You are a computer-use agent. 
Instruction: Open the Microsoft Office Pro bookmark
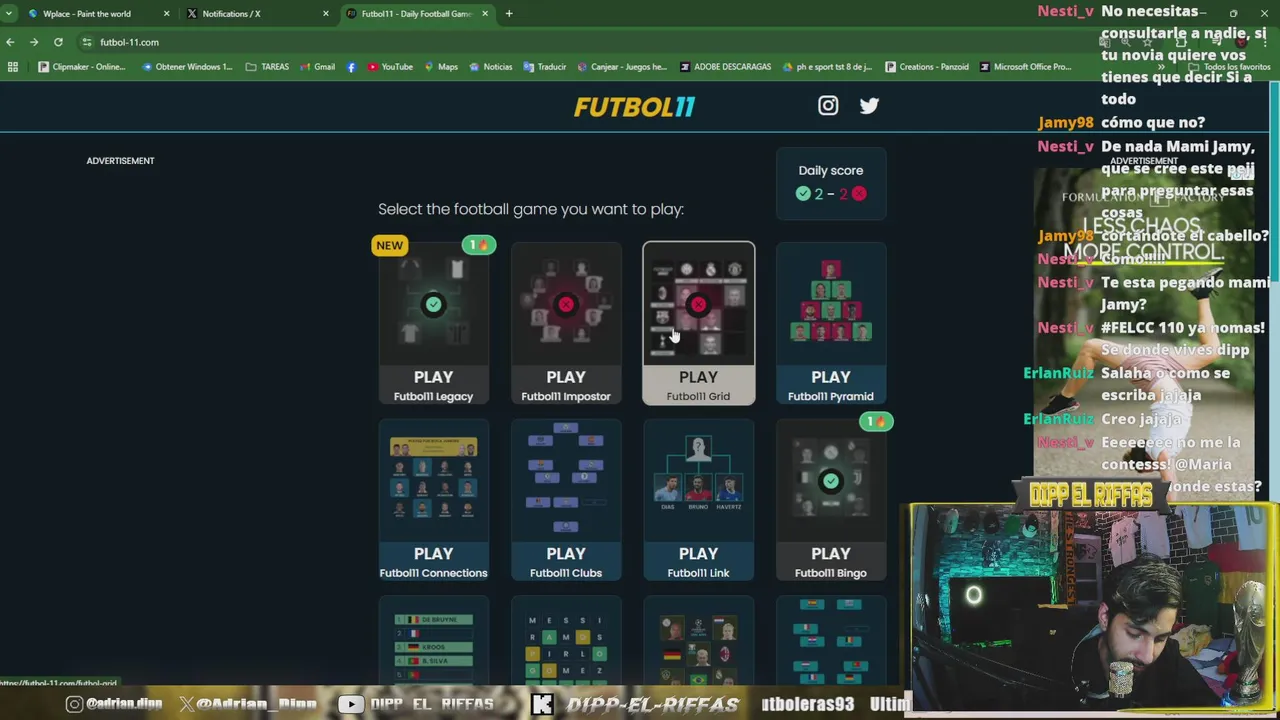[1027, 67]
